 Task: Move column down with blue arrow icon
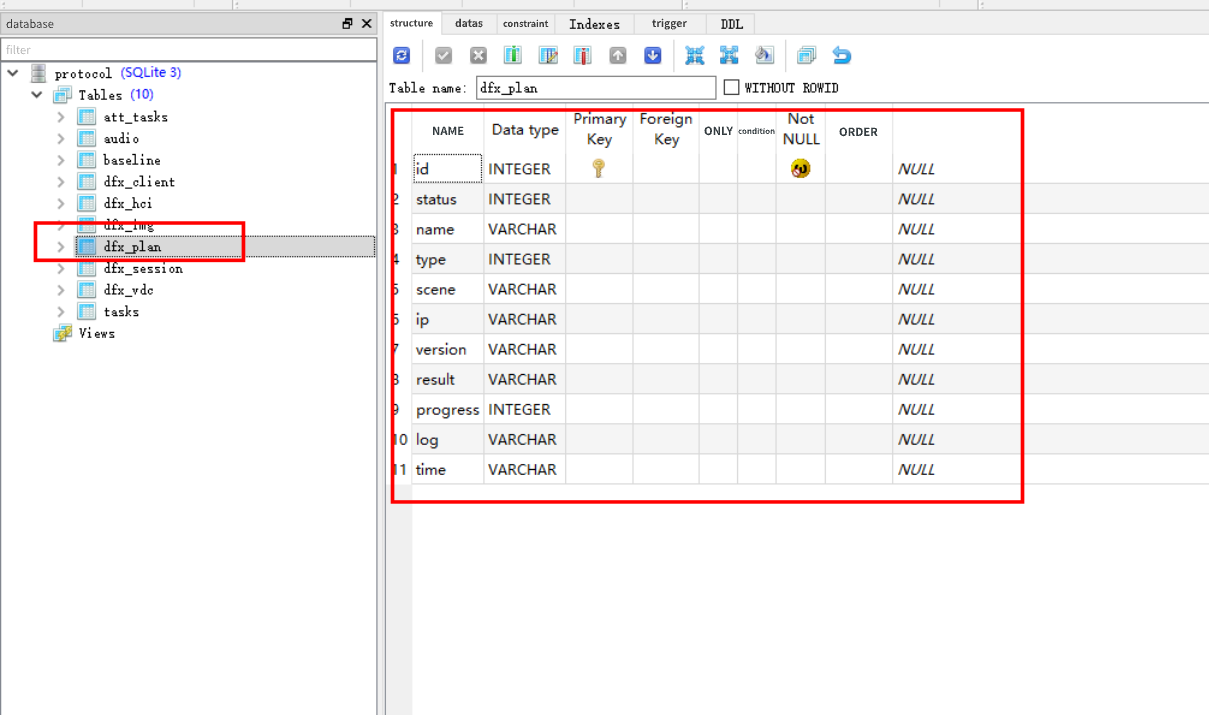point(653,56)
